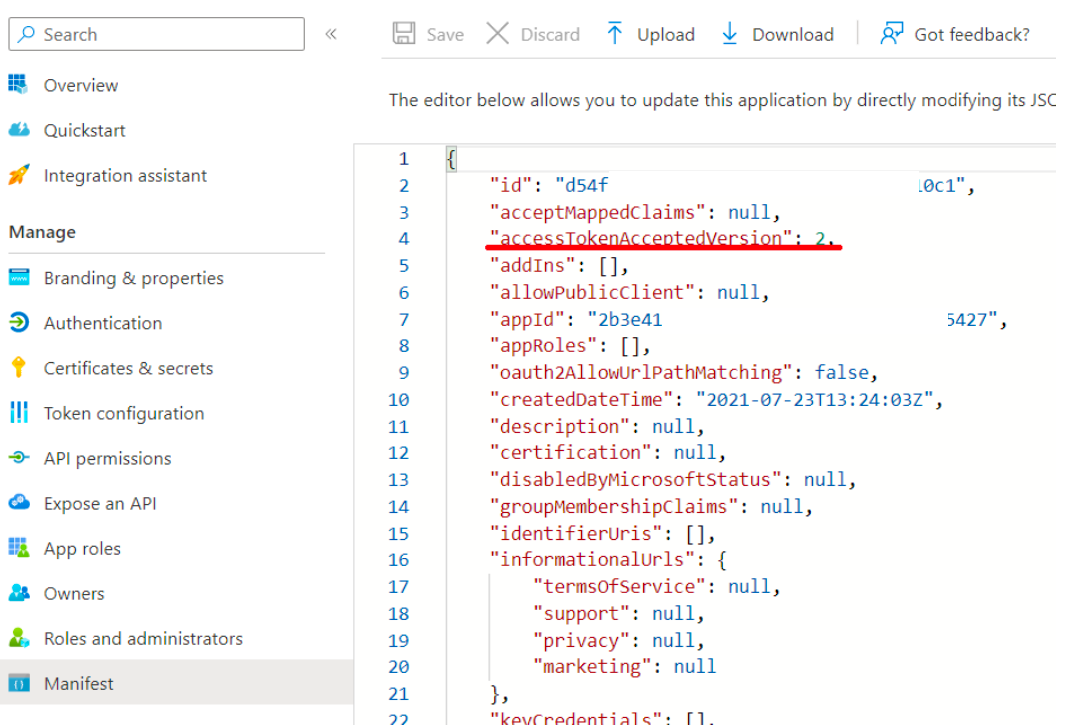The height and width of the screenshot is (728, 1068).
Task: Click the Download arrow icon
Action: [729, 33]
